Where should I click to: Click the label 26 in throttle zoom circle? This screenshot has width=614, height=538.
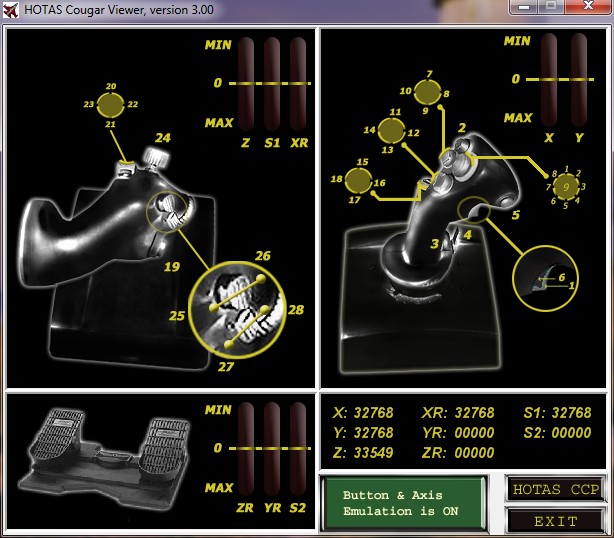coord(263,256)
